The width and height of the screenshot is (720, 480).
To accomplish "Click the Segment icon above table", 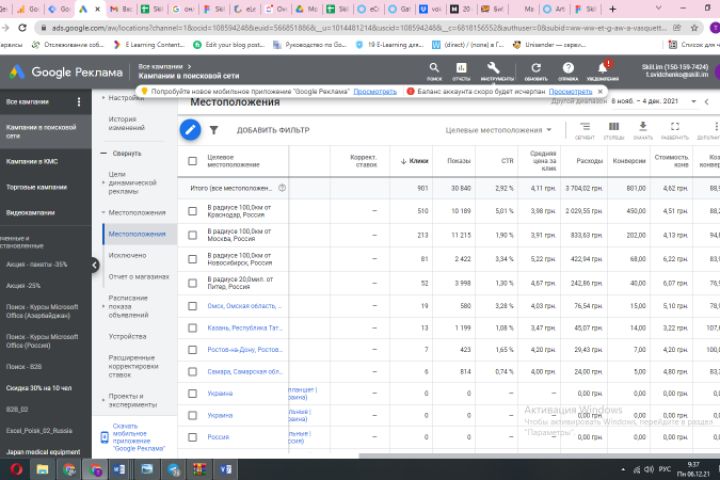I will (584, 129).
